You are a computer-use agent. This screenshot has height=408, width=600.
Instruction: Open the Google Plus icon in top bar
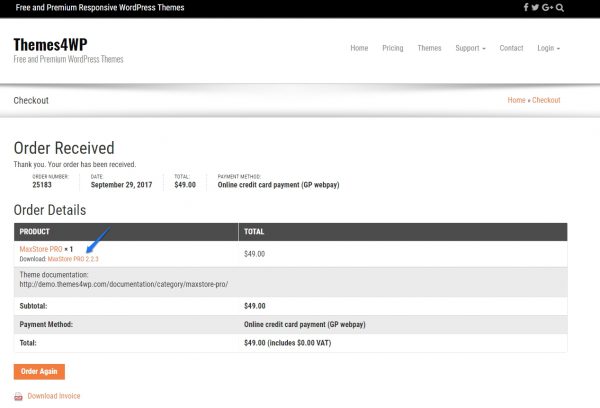547,7
